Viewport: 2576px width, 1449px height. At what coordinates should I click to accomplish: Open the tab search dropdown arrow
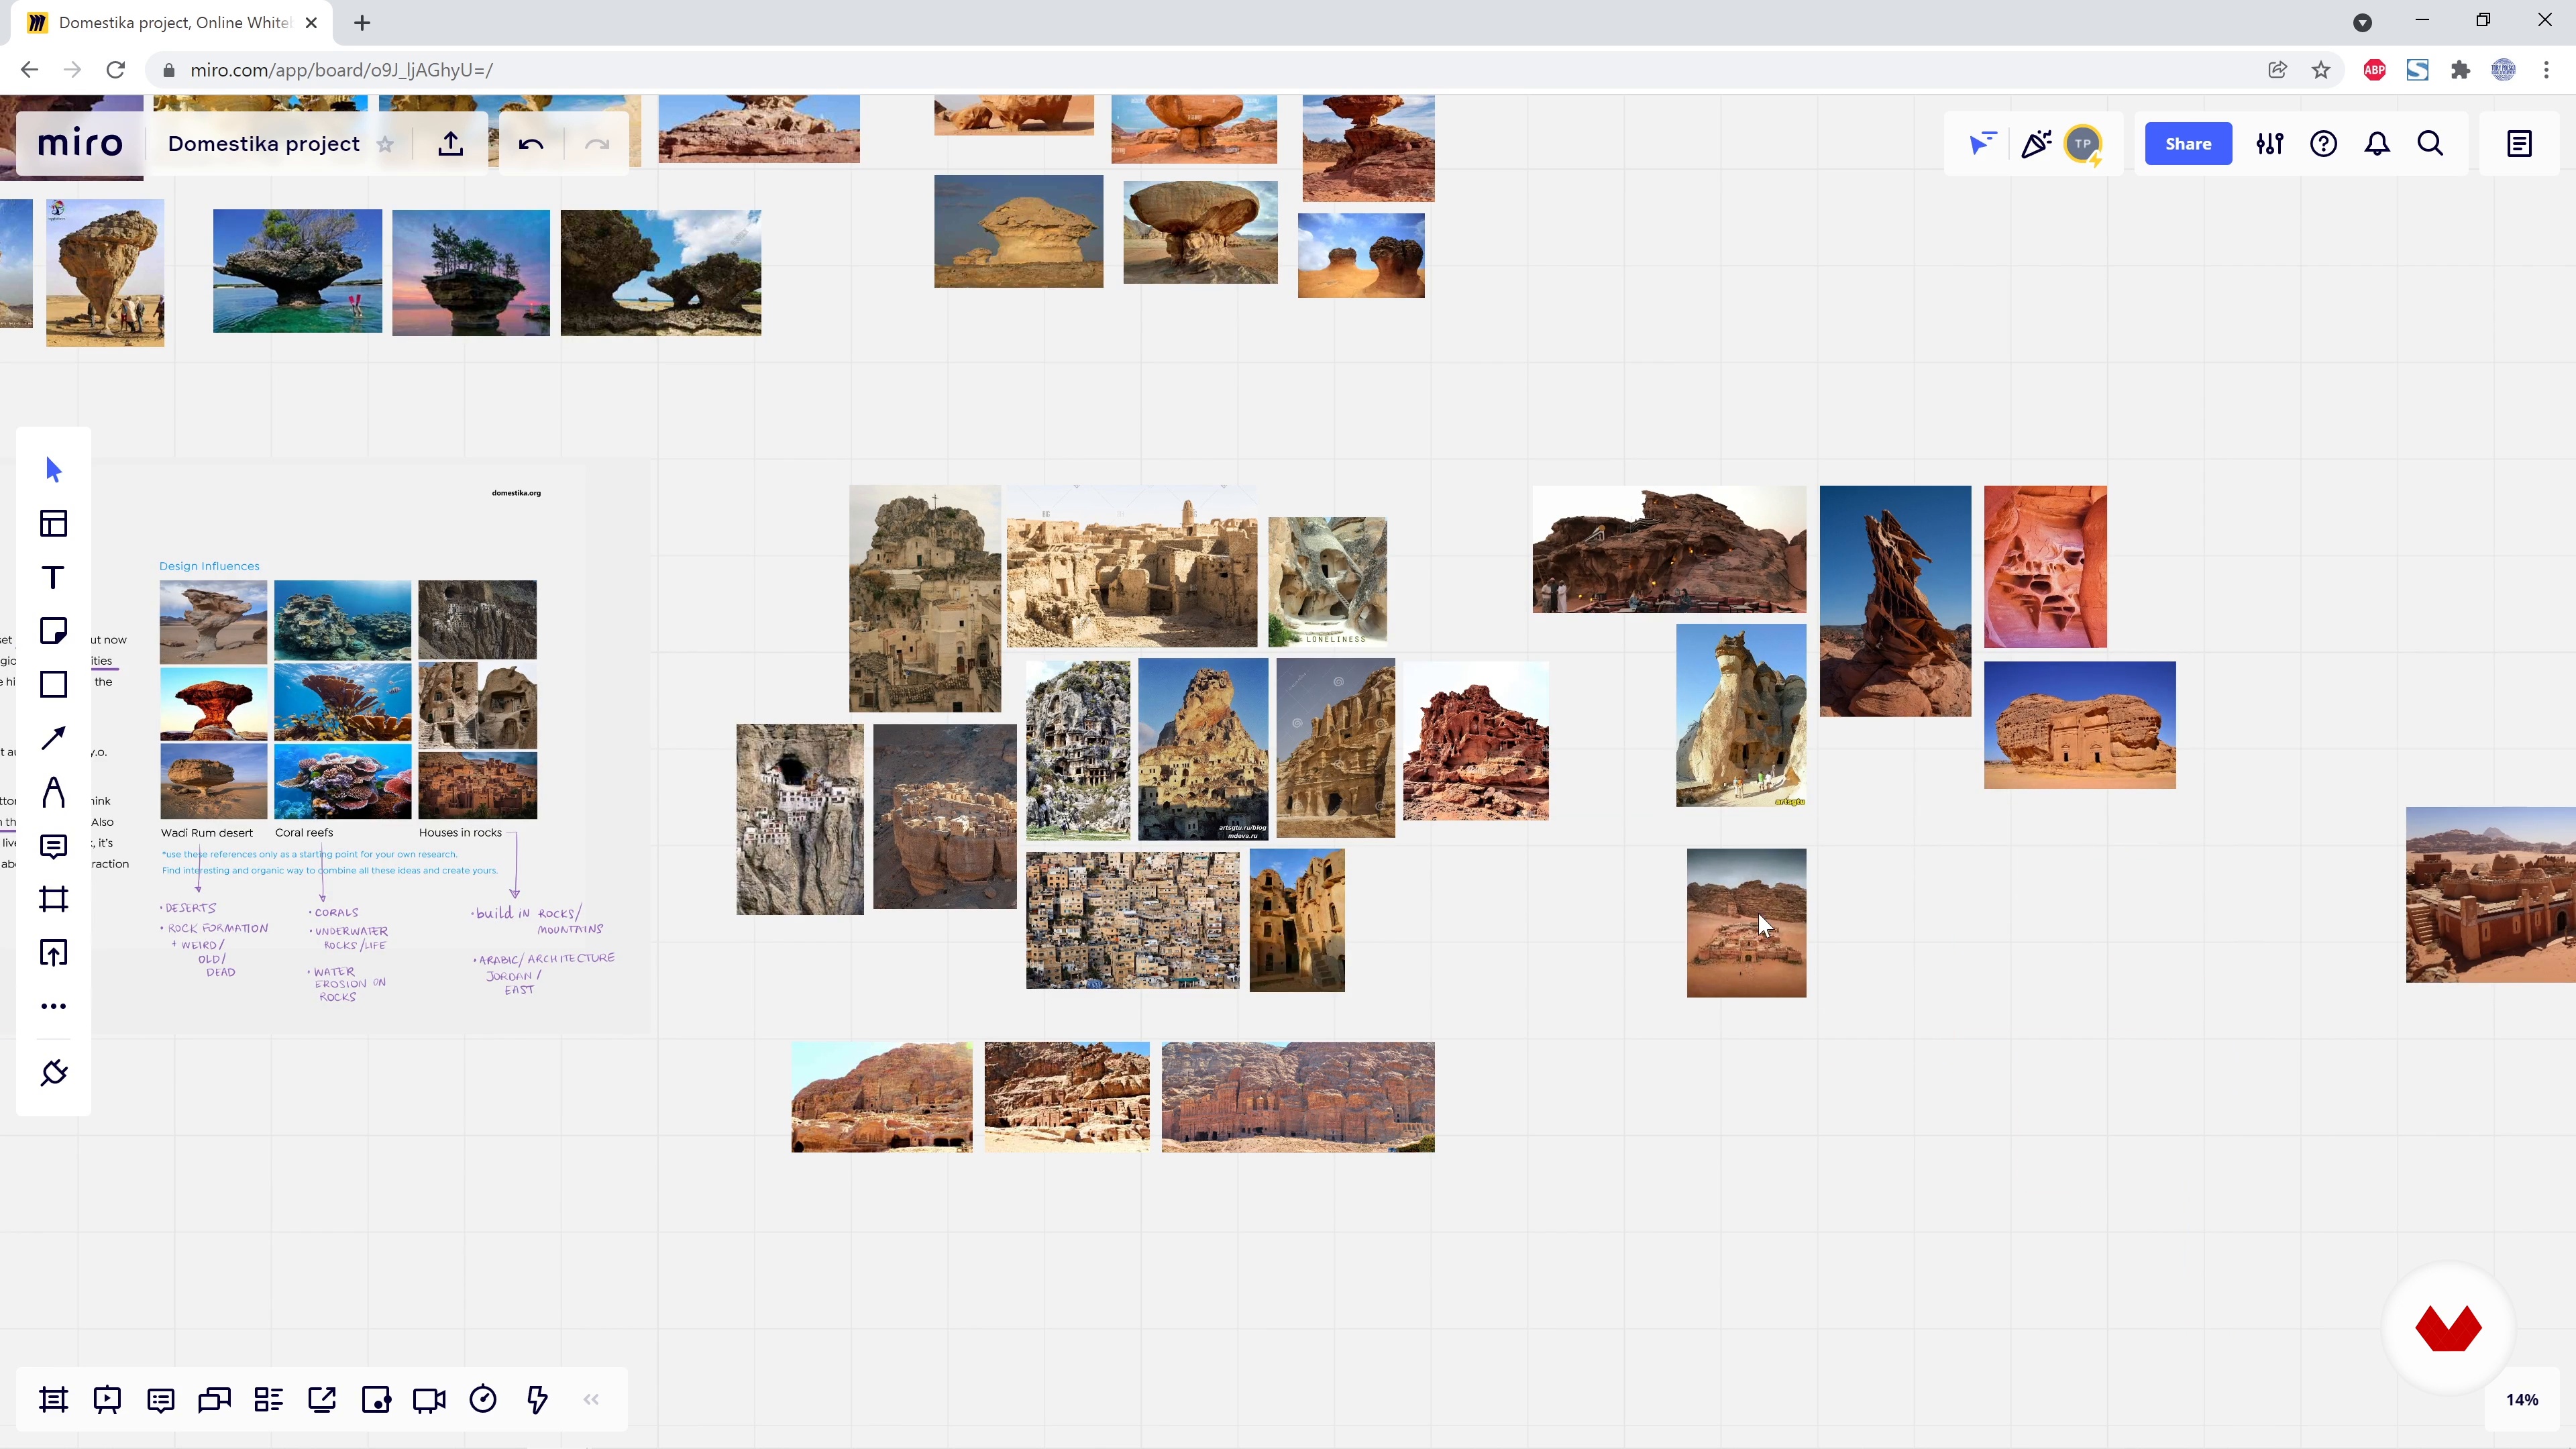pyautogui.click(x=2362, y=22)
